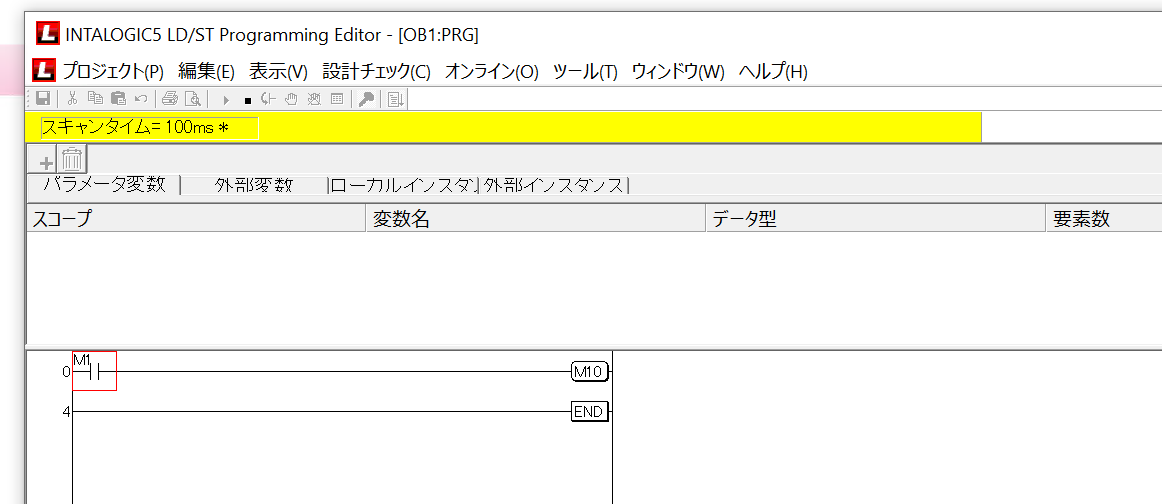Open the オンライン(O) menu

click(x=491, y=71)
